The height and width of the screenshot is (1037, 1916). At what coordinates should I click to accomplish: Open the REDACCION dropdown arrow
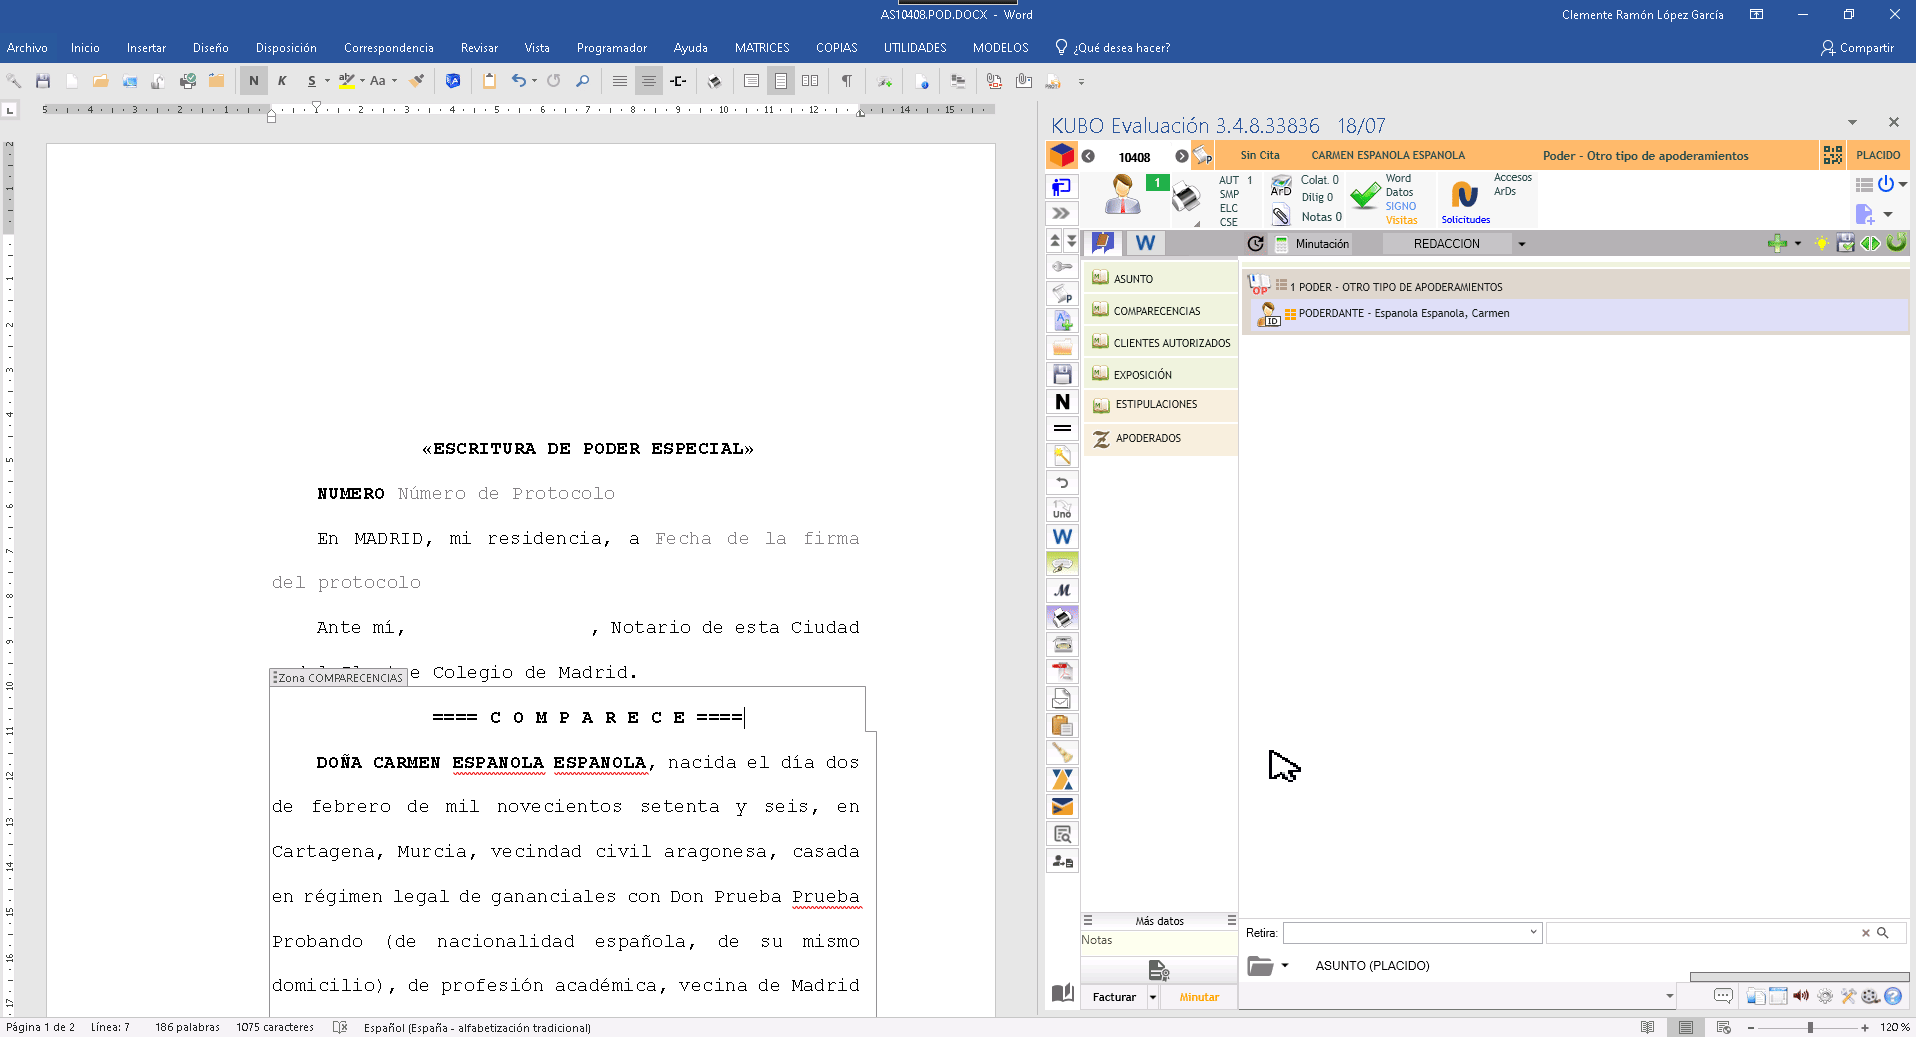[1522, 244]
